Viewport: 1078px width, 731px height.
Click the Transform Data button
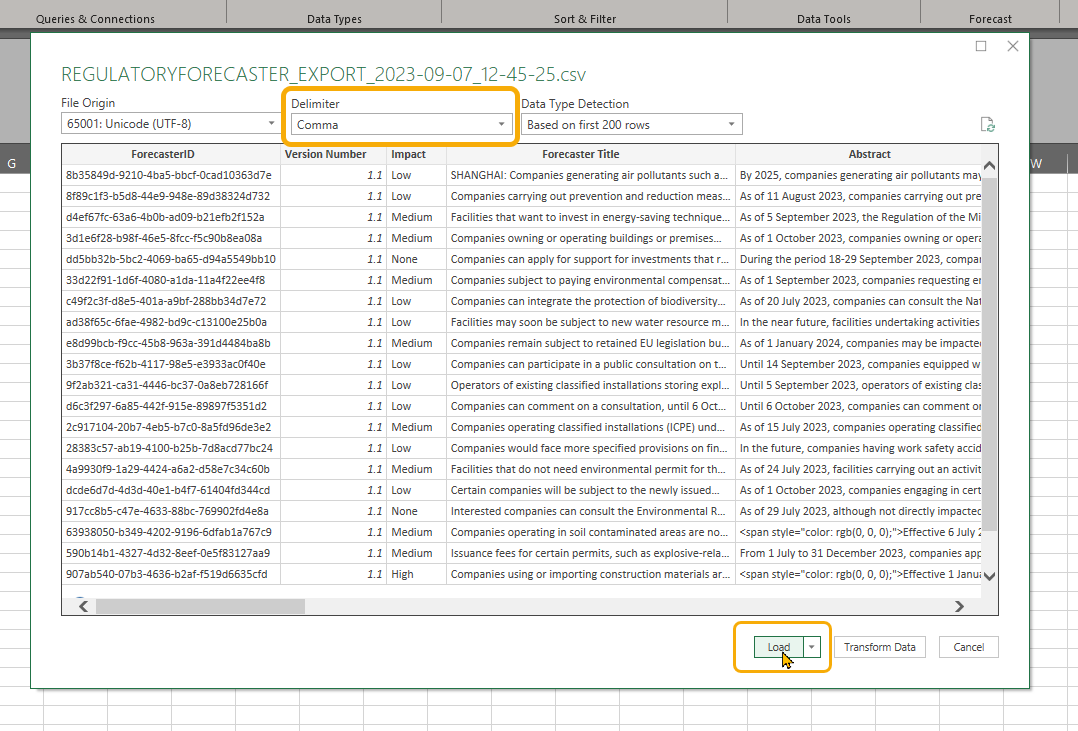click(x=879, y=647)
